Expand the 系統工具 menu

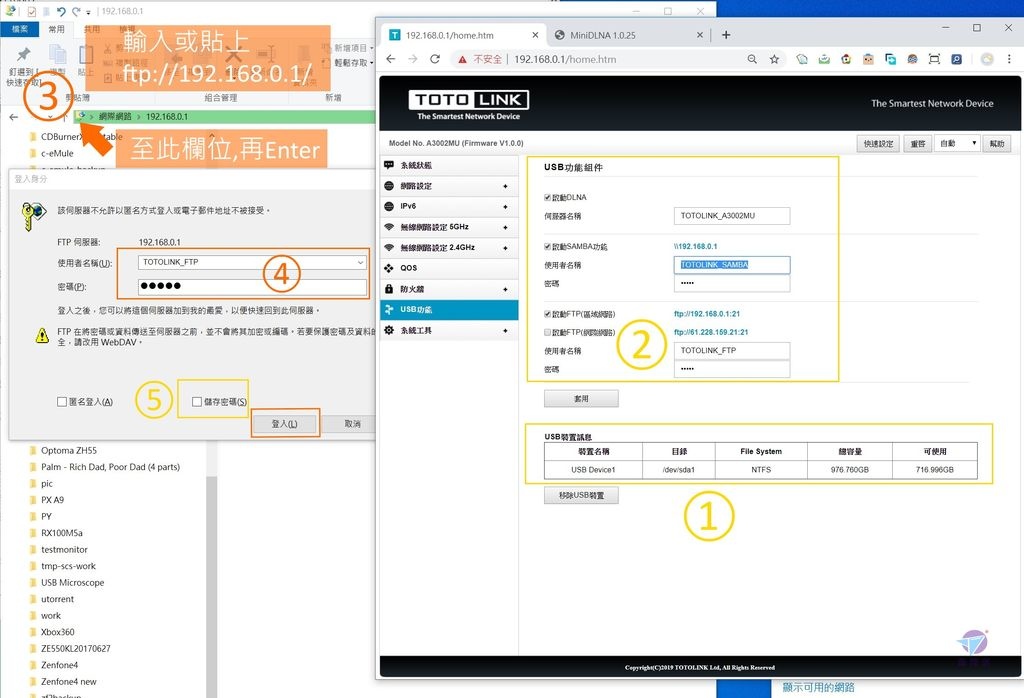pyautogui.click(x=505, y=330)
